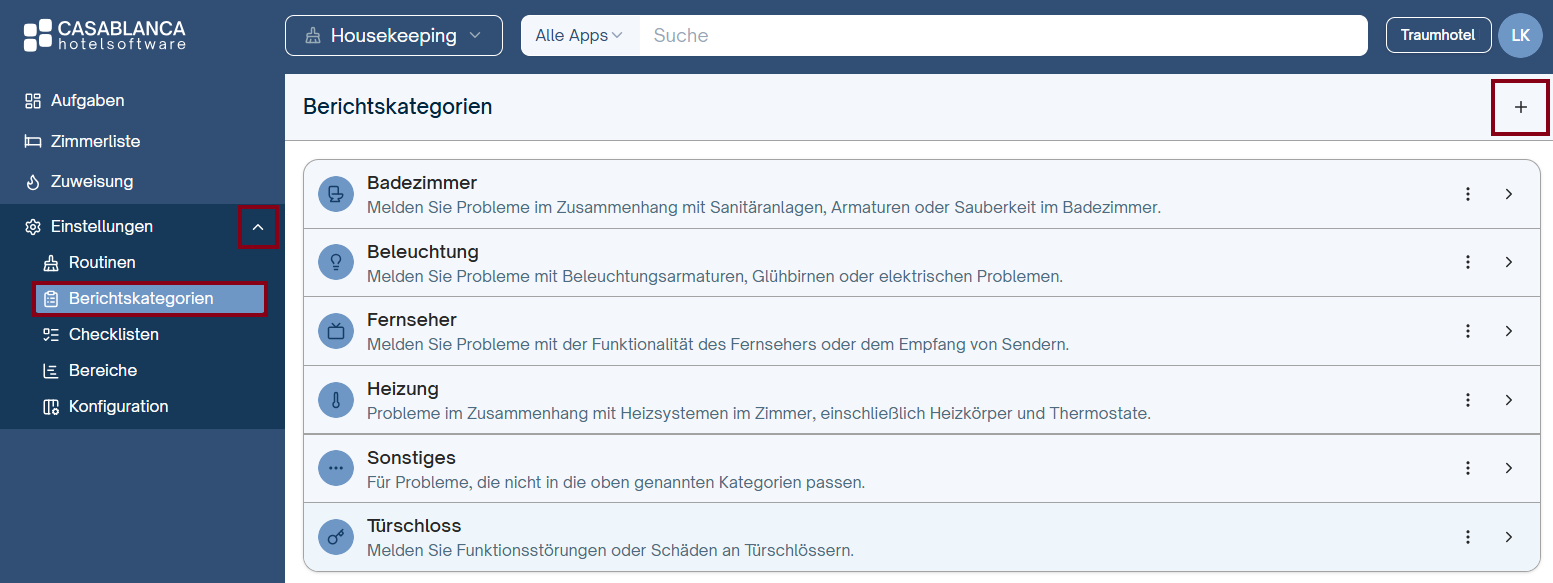Screen dimensions: 1553x583
Task: Open the Housekeeping app dropdown
Action: coord(394,36)
